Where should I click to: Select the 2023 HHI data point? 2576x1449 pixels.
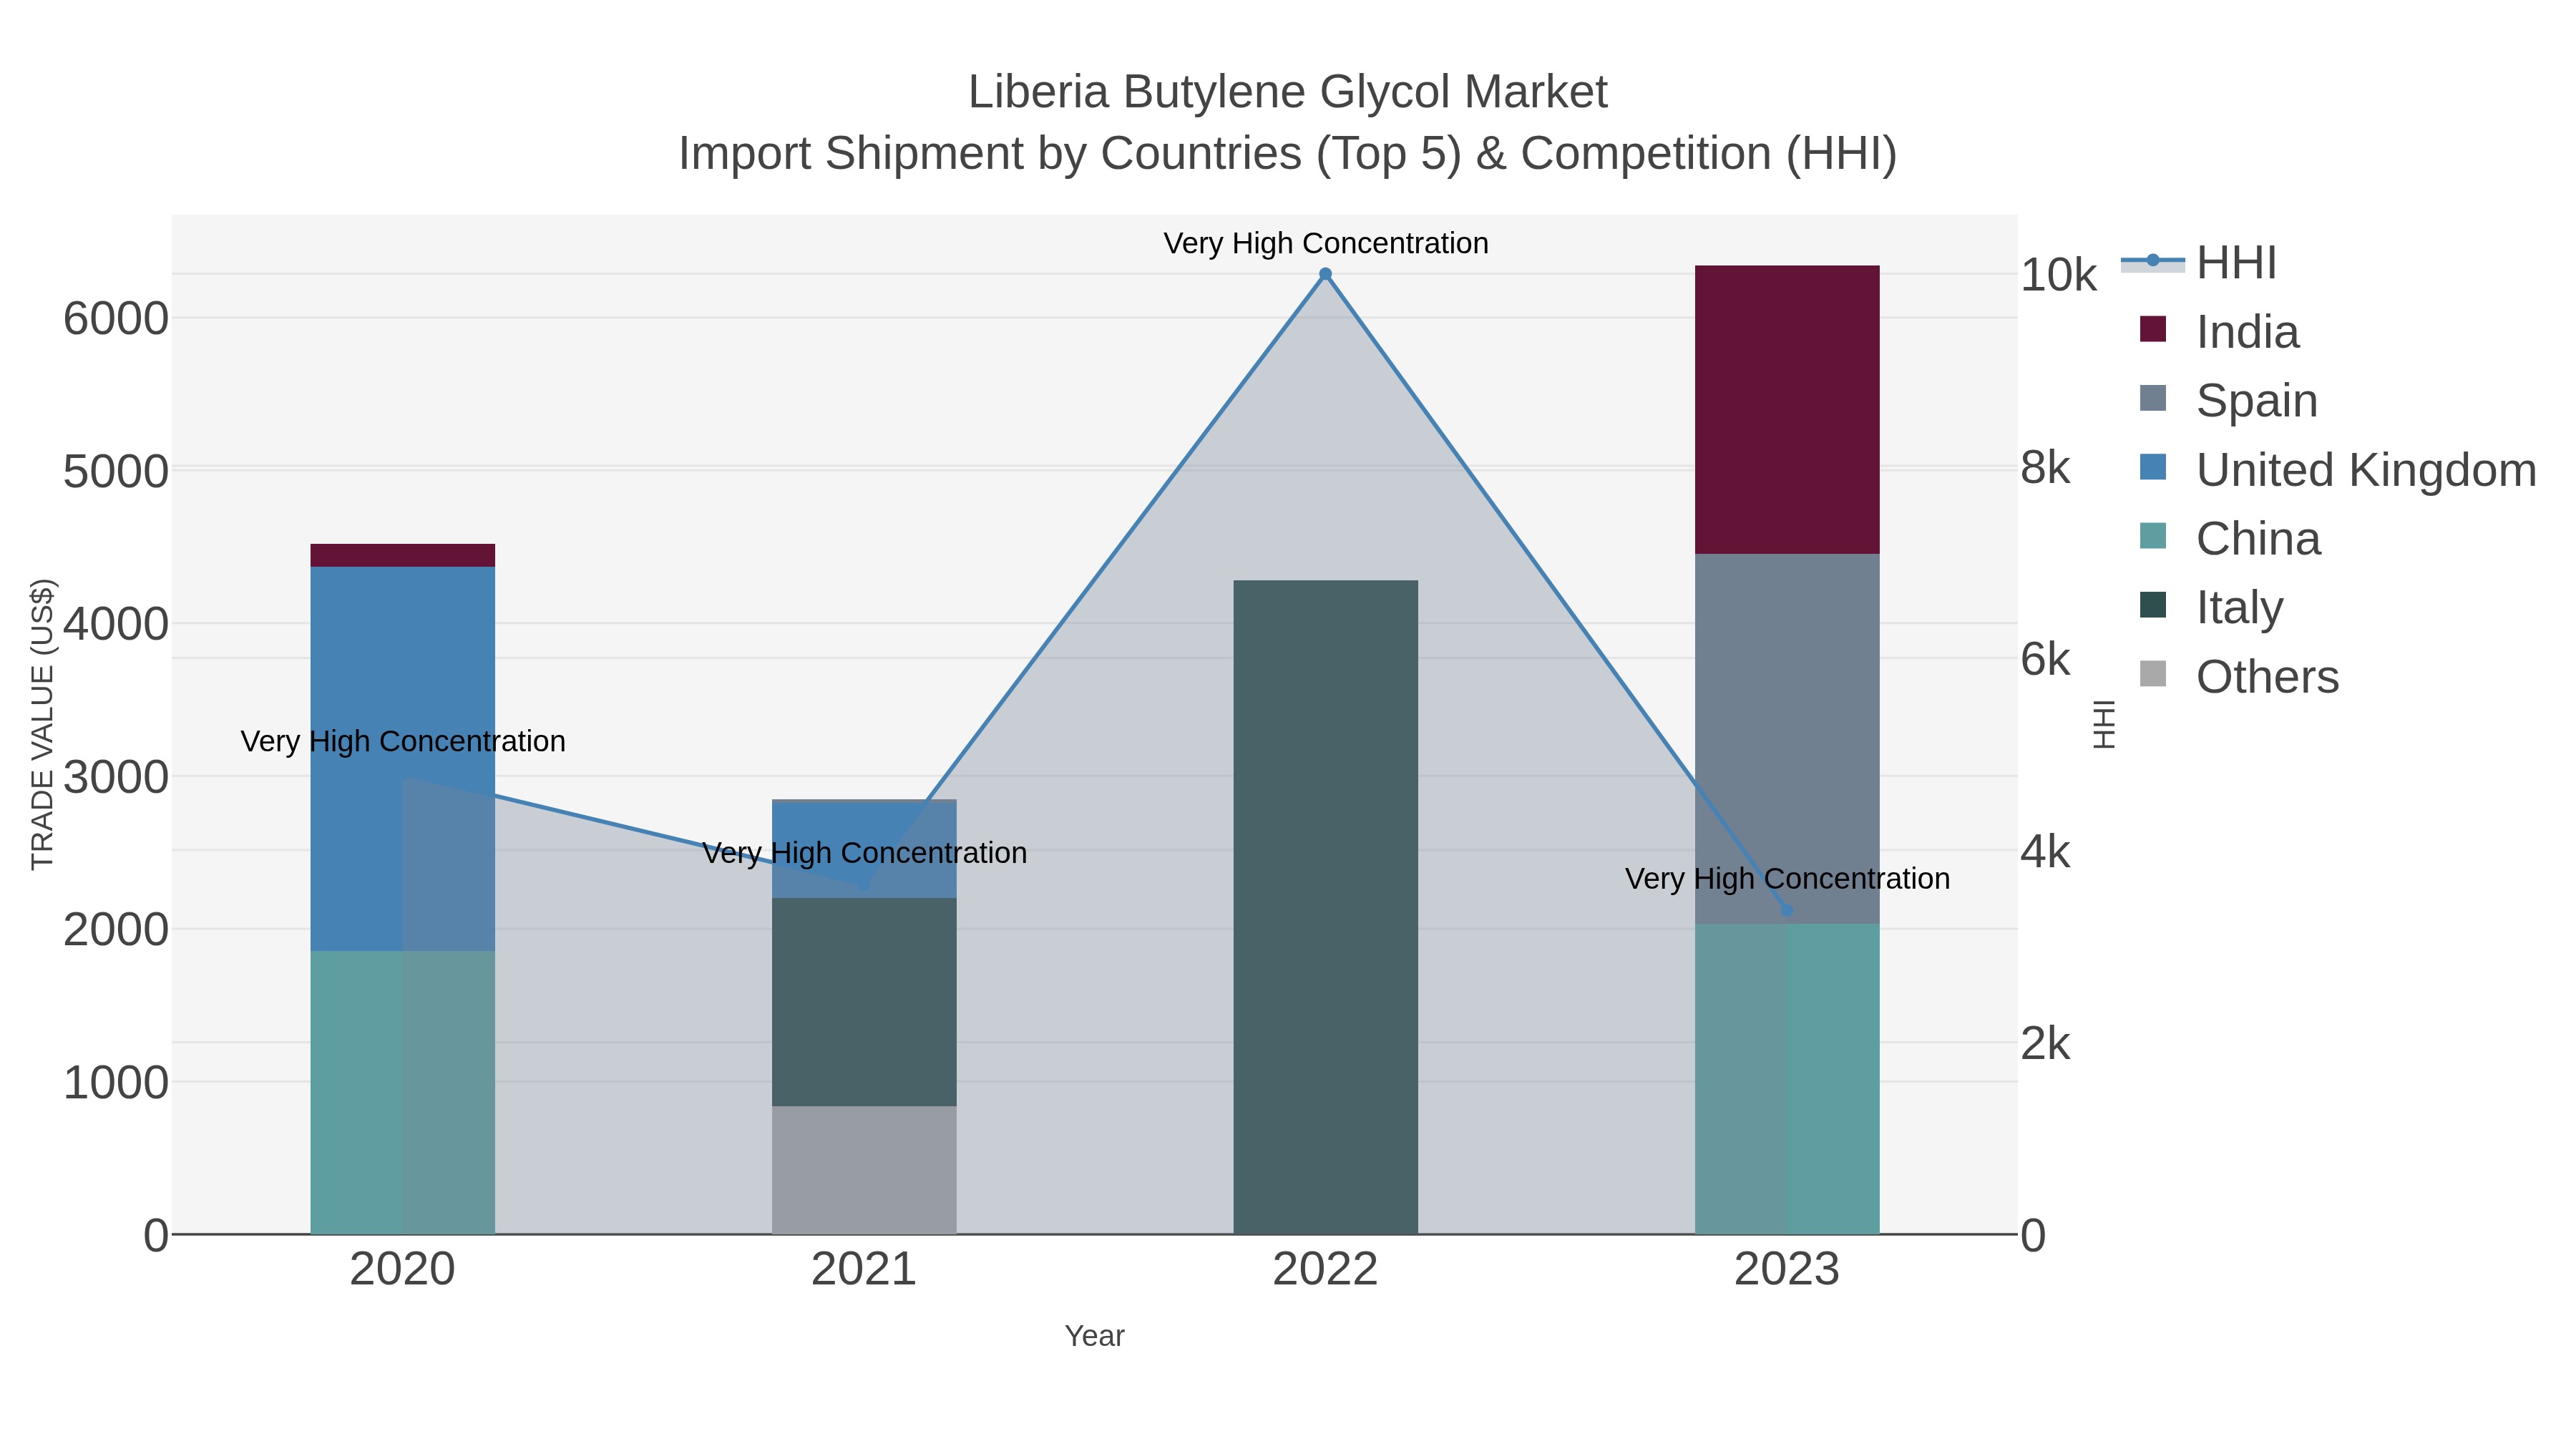pos(1787,910)
